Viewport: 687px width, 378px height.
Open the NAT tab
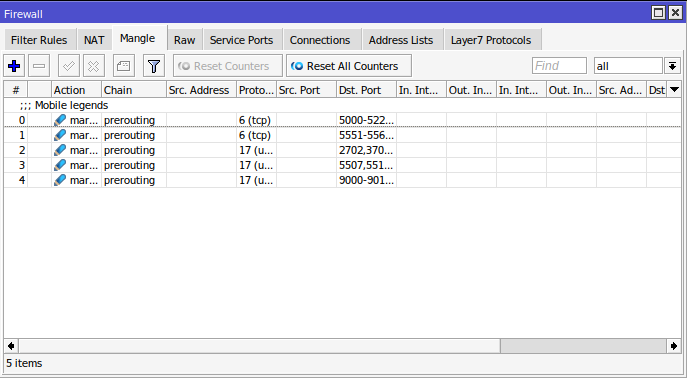[94, 40]
